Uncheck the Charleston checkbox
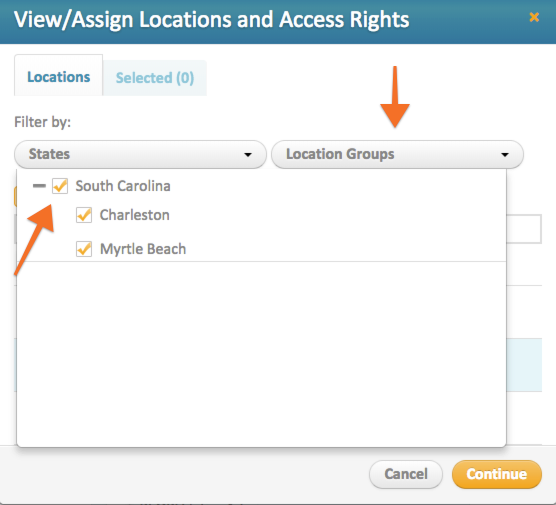The image size is (556, 505). [84, 215]
